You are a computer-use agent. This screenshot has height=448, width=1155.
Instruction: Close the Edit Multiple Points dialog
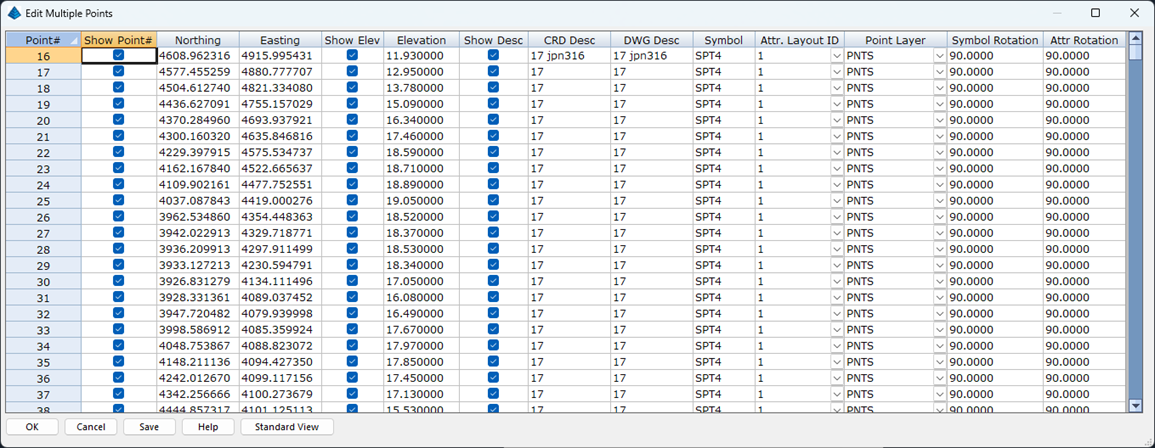pos(1134,13)
